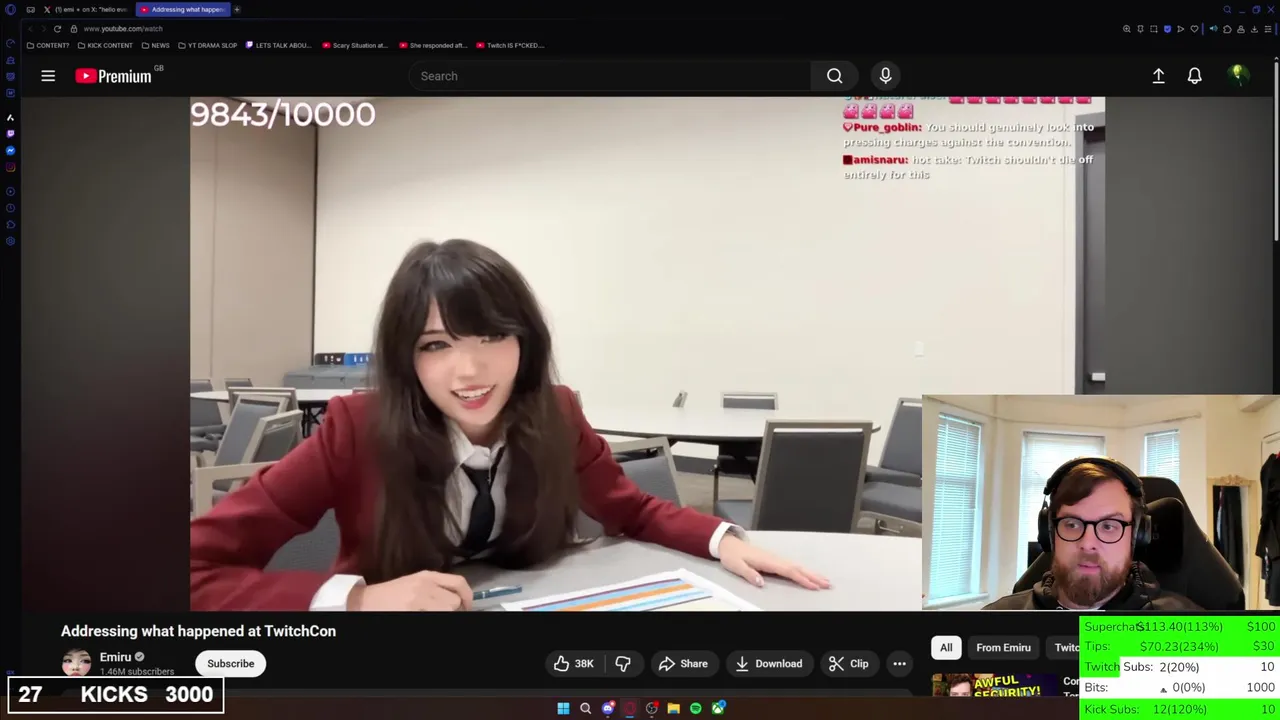Share the video using Share button
This screenshot has height=720, width=1280.
(x=683, y=664)
